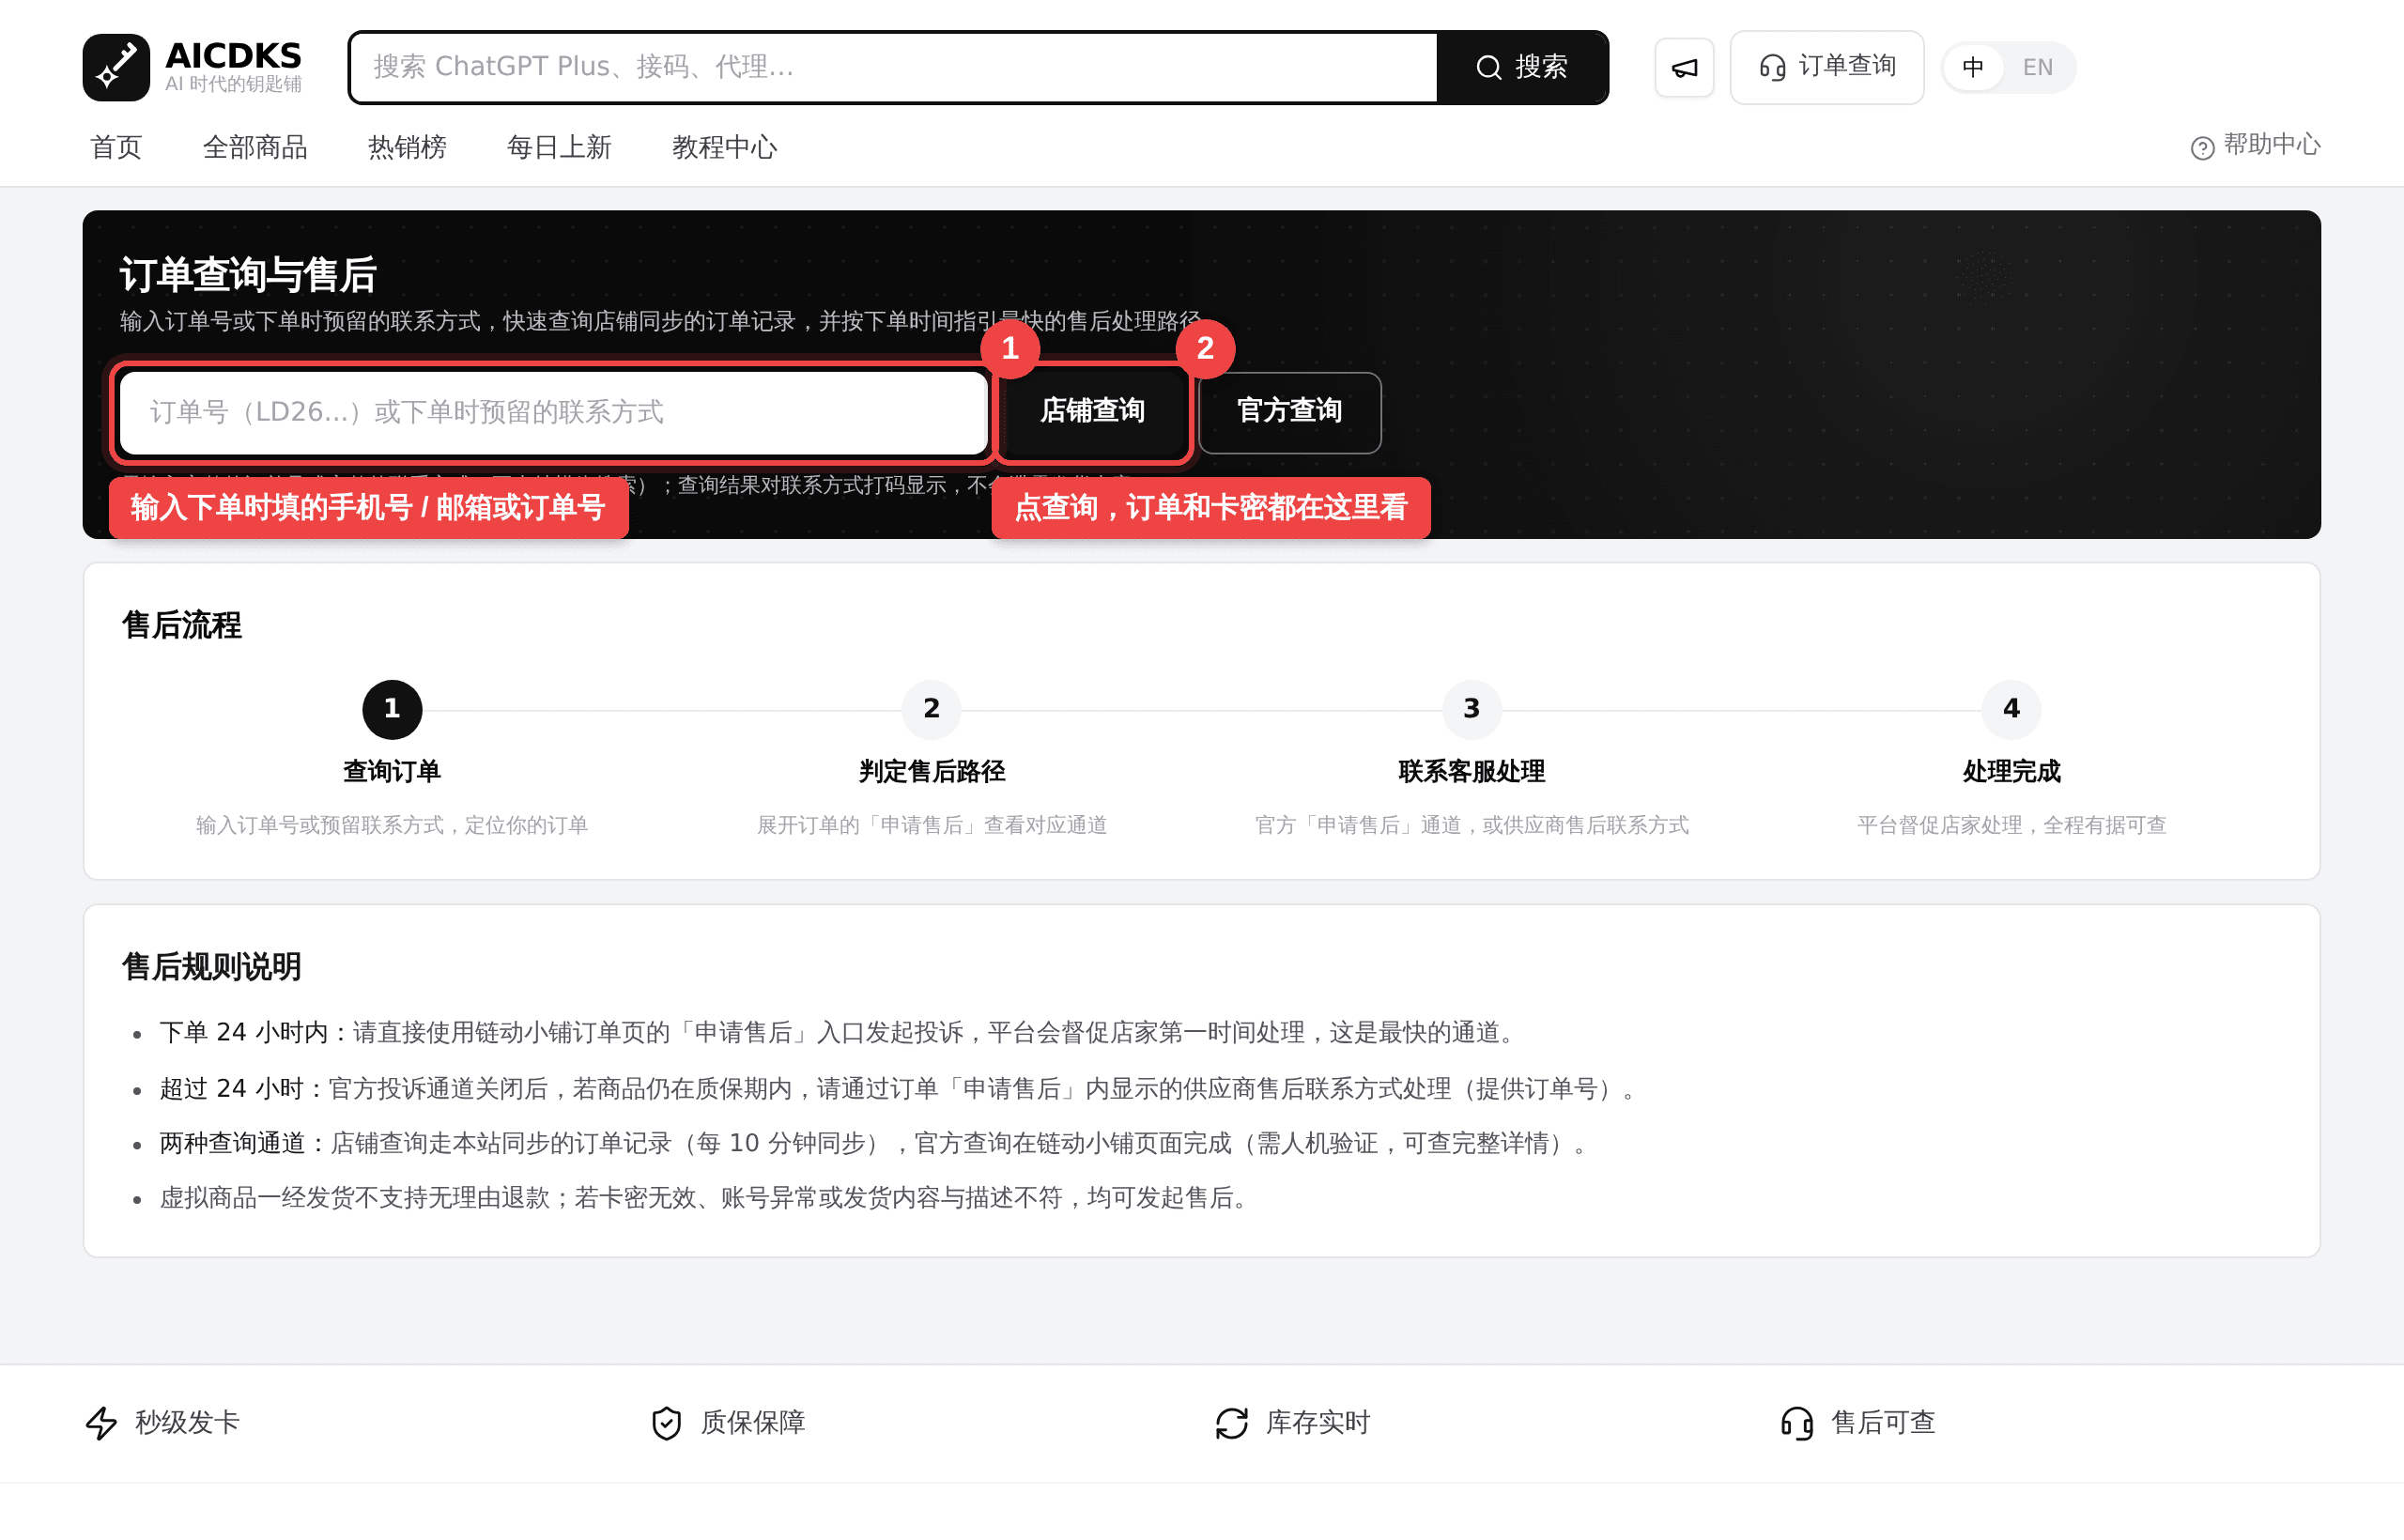2404x1540 pixels.
Task: Click the 搜索 button
Action: [x=1522, y=68]
